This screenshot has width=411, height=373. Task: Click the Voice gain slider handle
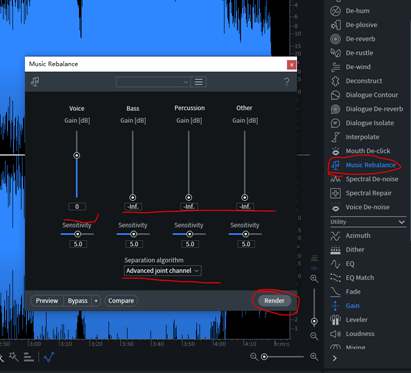[x=77, y=155]
